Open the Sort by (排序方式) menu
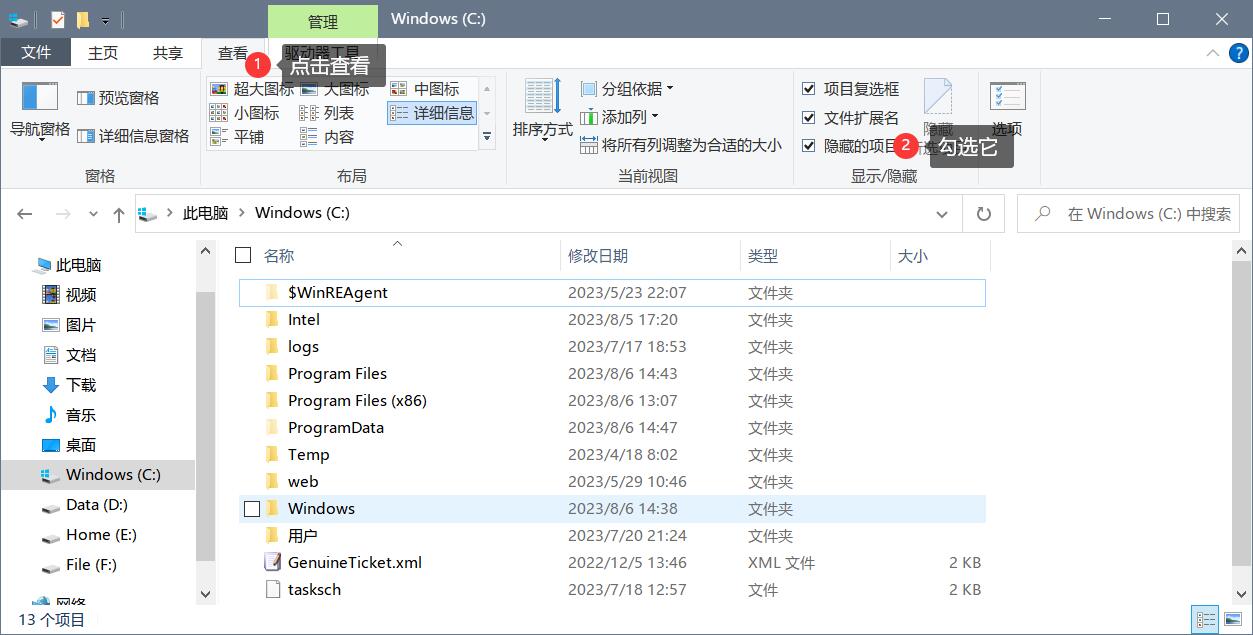1253x635 pixels. (x=542, y=109)
